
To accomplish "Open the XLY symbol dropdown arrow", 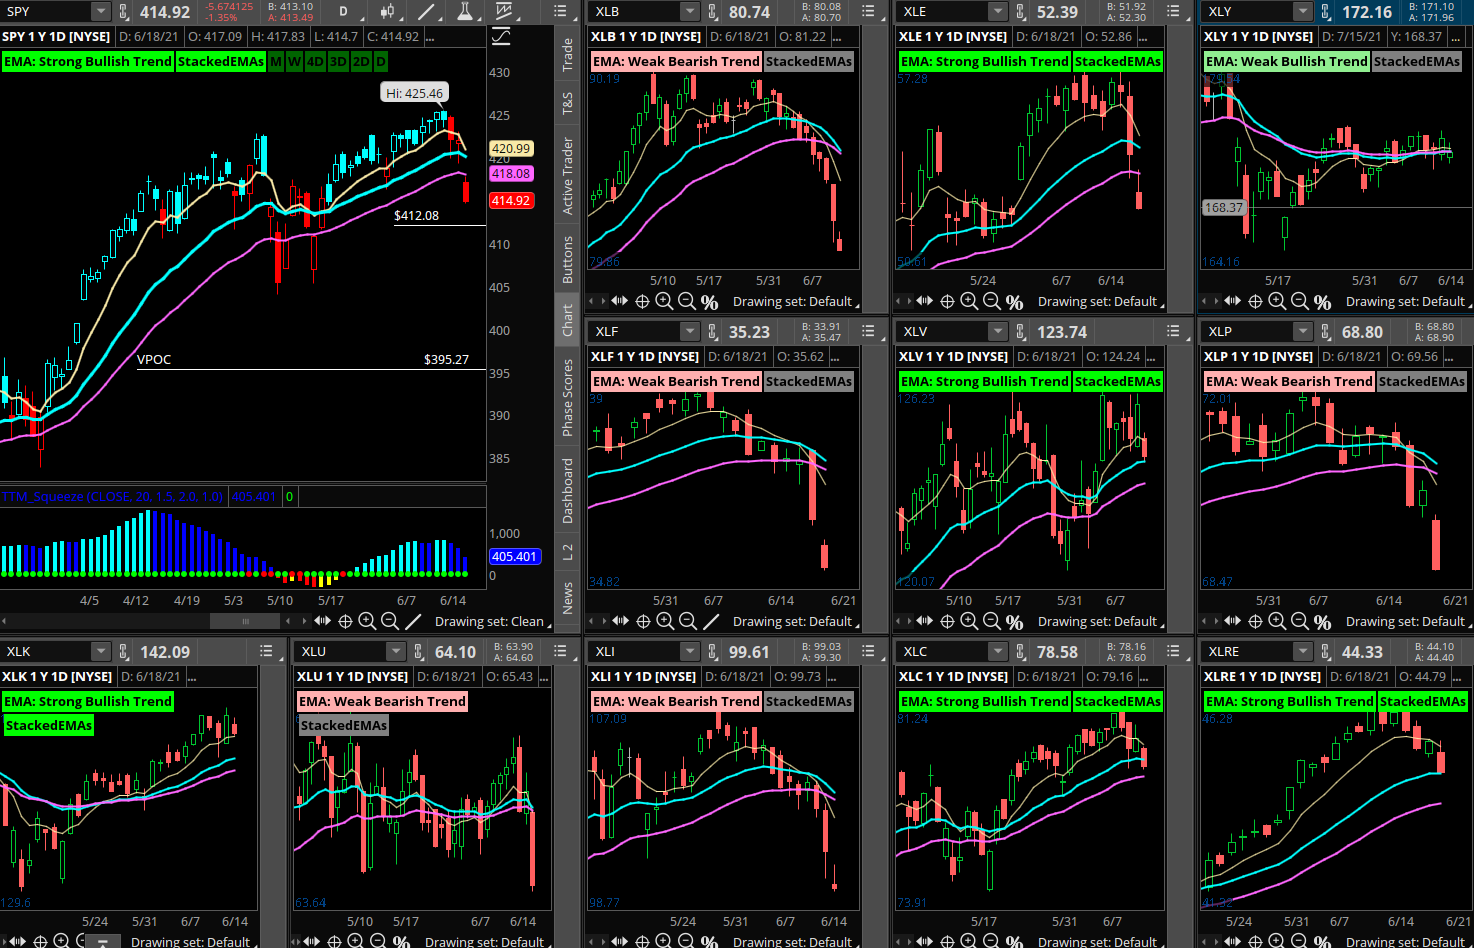I will (x=1302, y=12).
